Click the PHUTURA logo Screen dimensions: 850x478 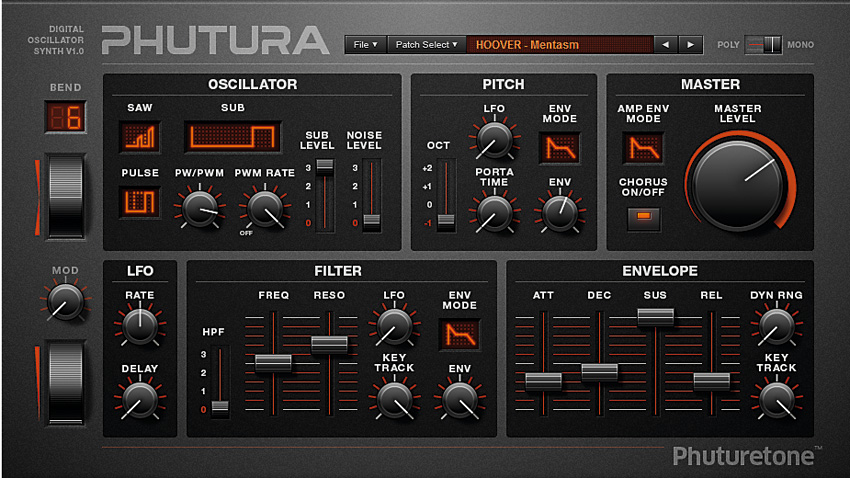[x=215, y=41]
